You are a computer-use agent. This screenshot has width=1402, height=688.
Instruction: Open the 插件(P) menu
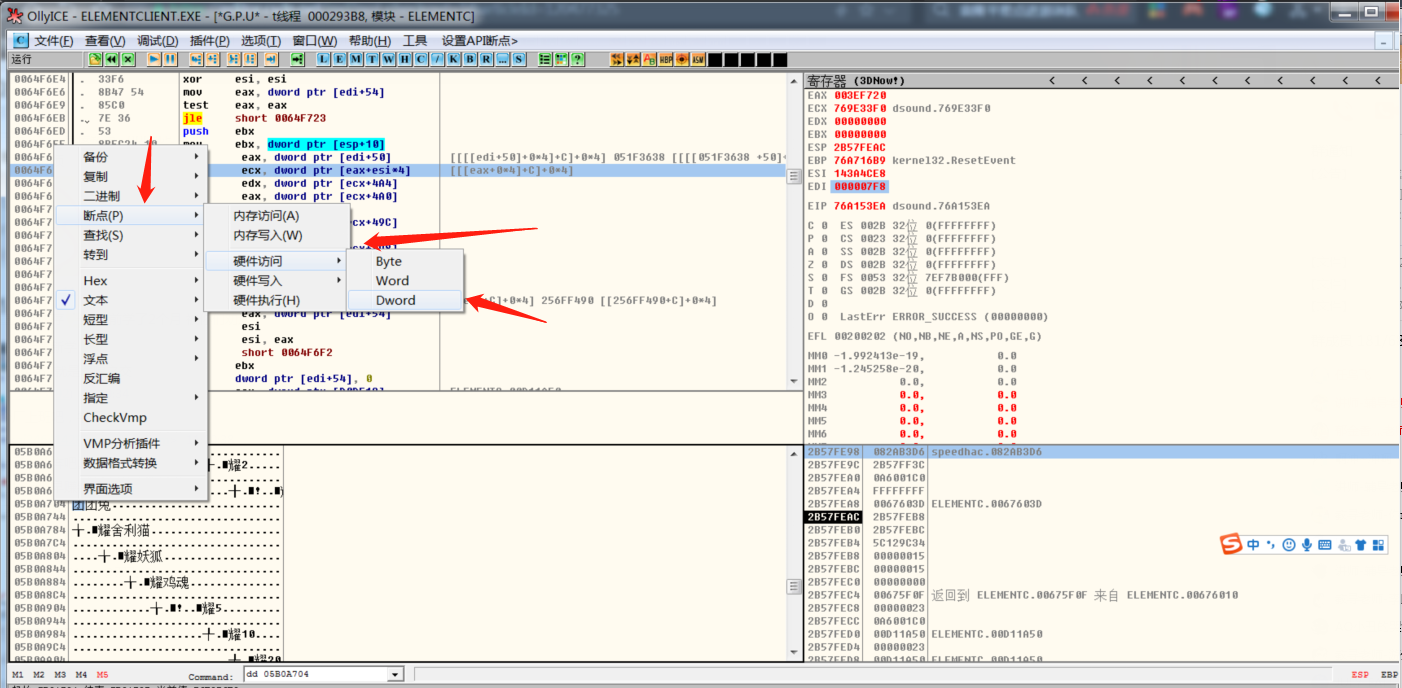[209, 40]
